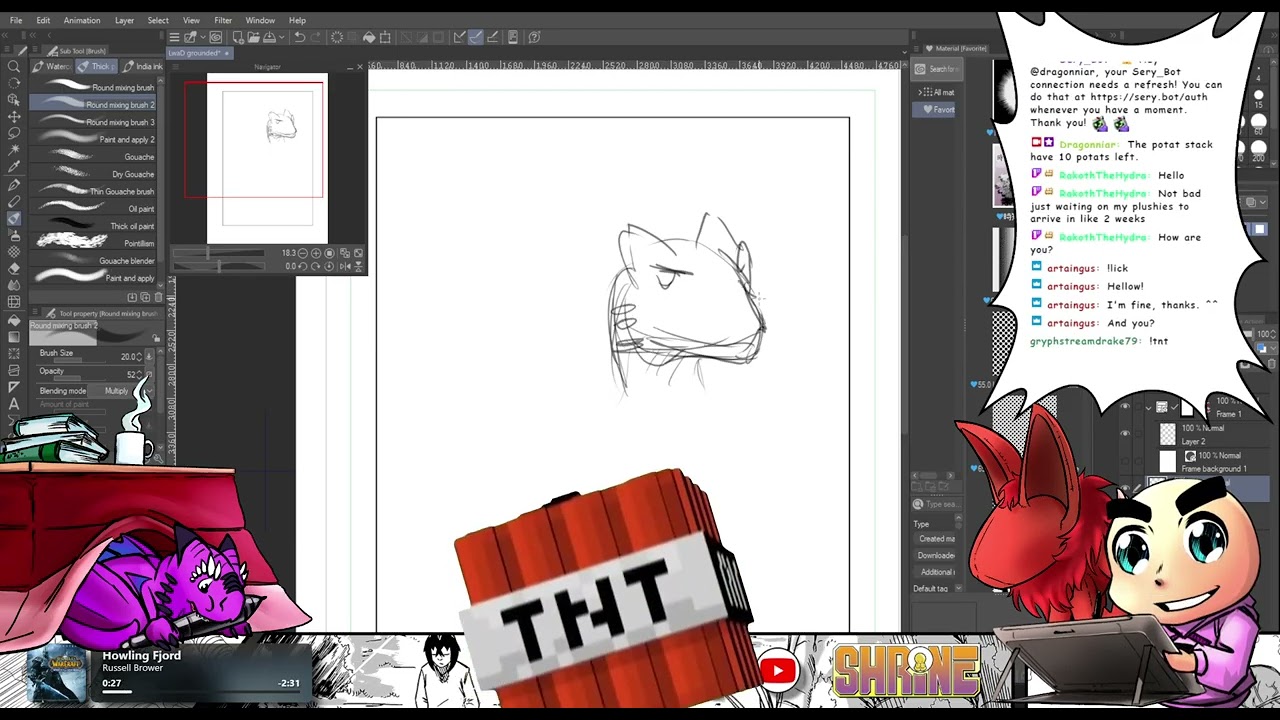The width and height of the screenshot is (1280, 720).
Task: Click the Undo arrow in command bar
Action: [299, 37]
